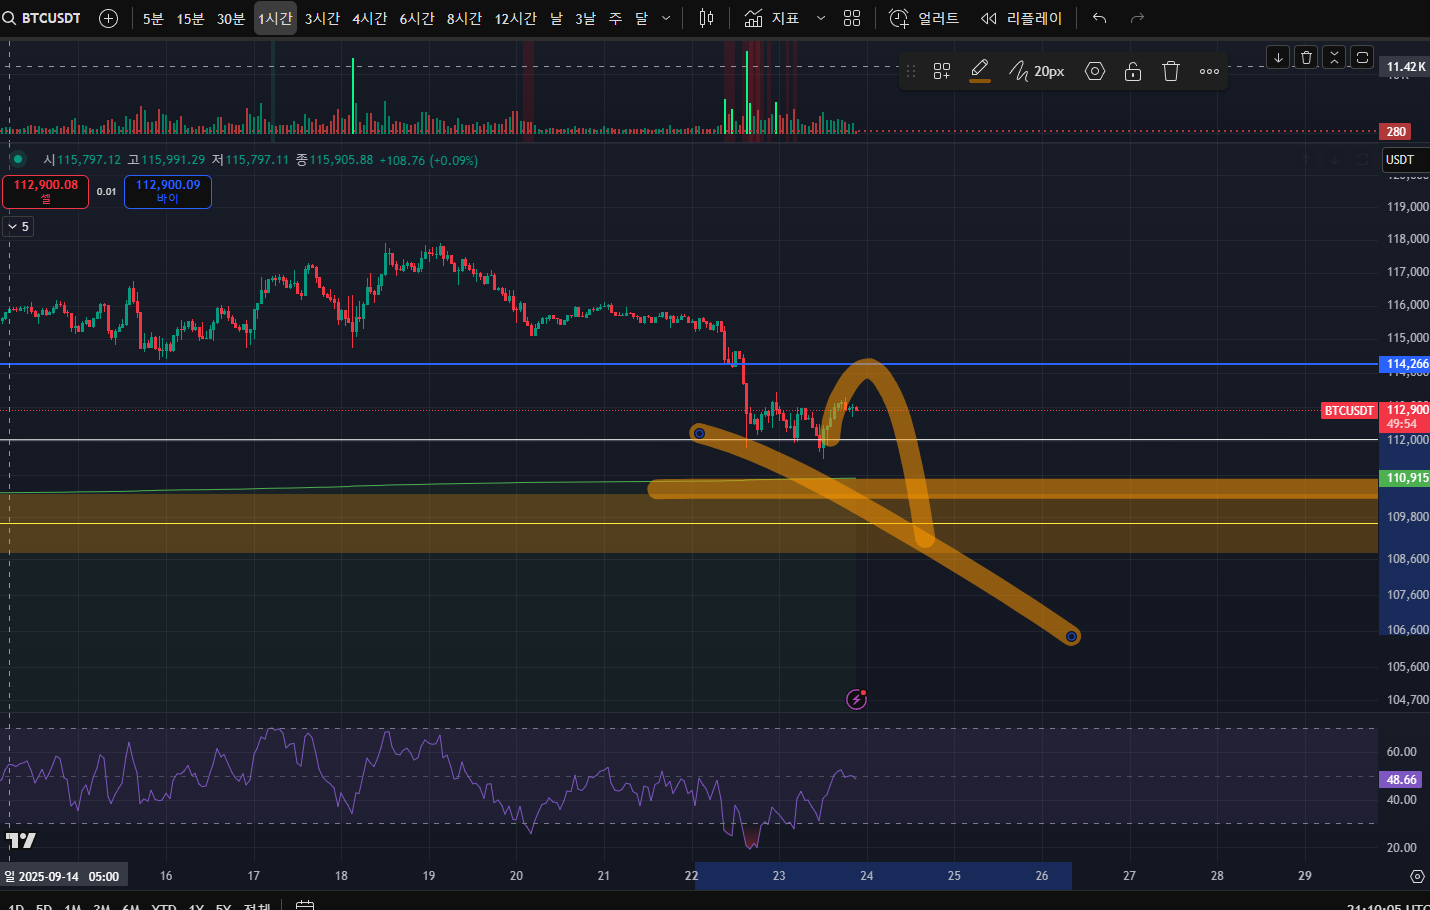This screenshot has height=910, width=1430.
Task: Toggle the pane maximize icon
Action: point(1362,57)
